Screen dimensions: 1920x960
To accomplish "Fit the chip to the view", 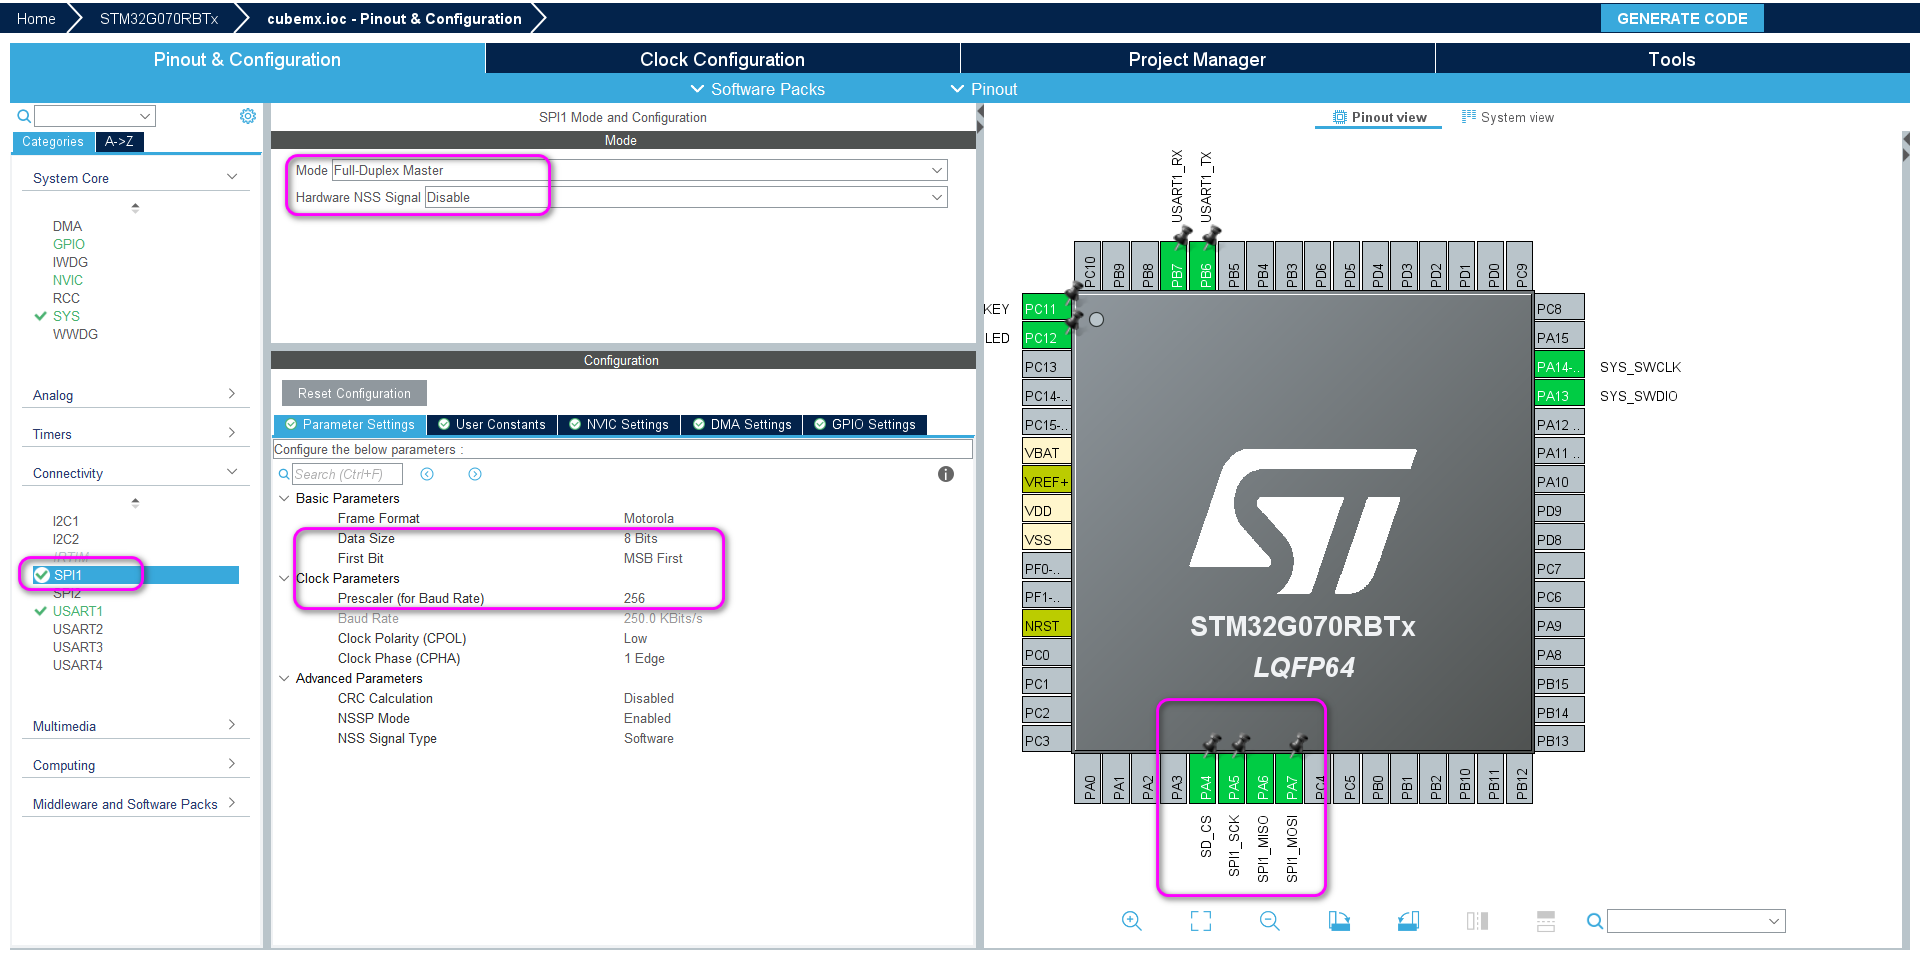I will (x=1201, y=921).
